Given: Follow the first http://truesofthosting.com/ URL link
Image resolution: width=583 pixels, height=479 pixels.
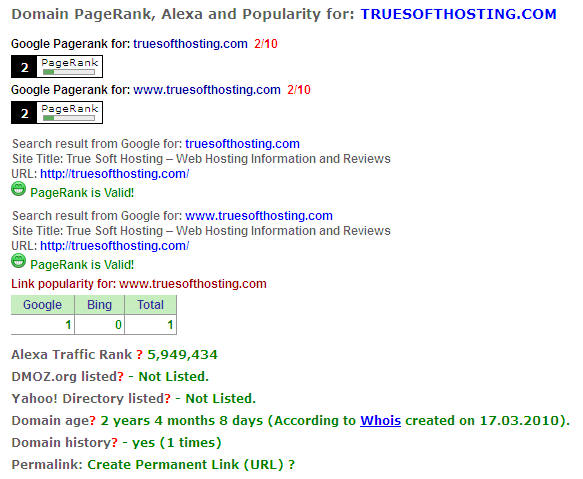Looking at the screenshot, I should (x=115, y=174).
